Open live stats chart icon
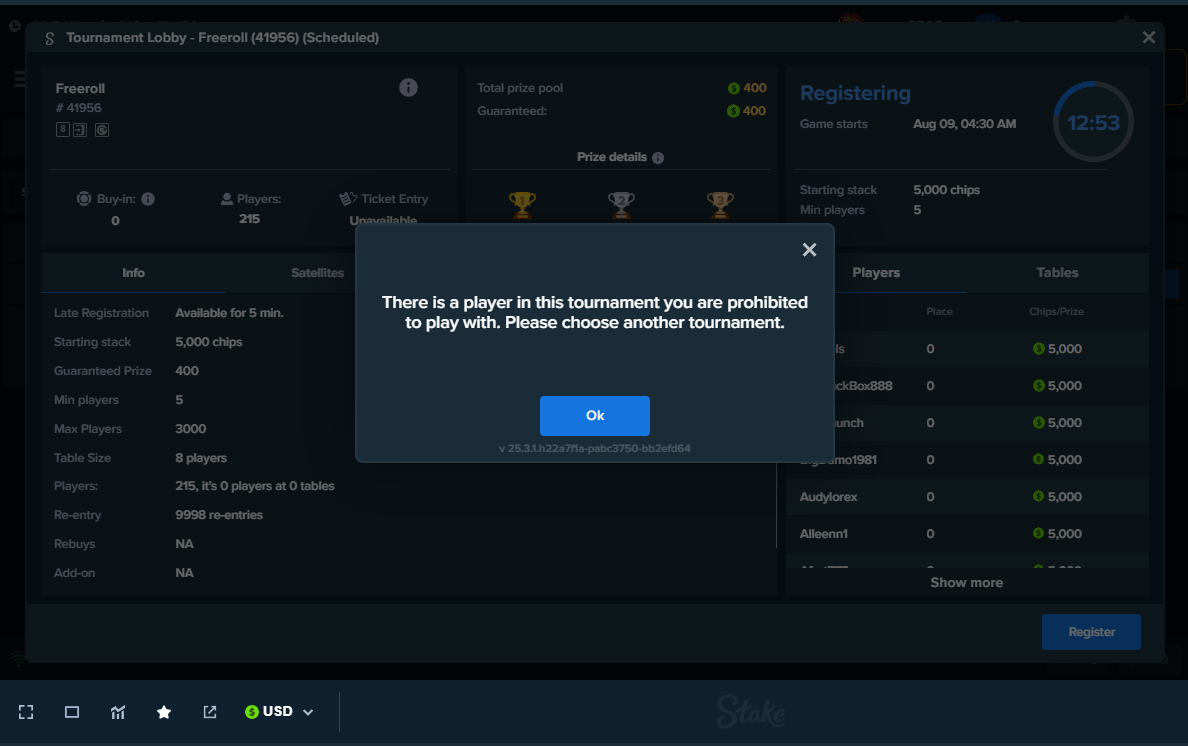Screen dimensions: 1188x746 tap(118, 712)
